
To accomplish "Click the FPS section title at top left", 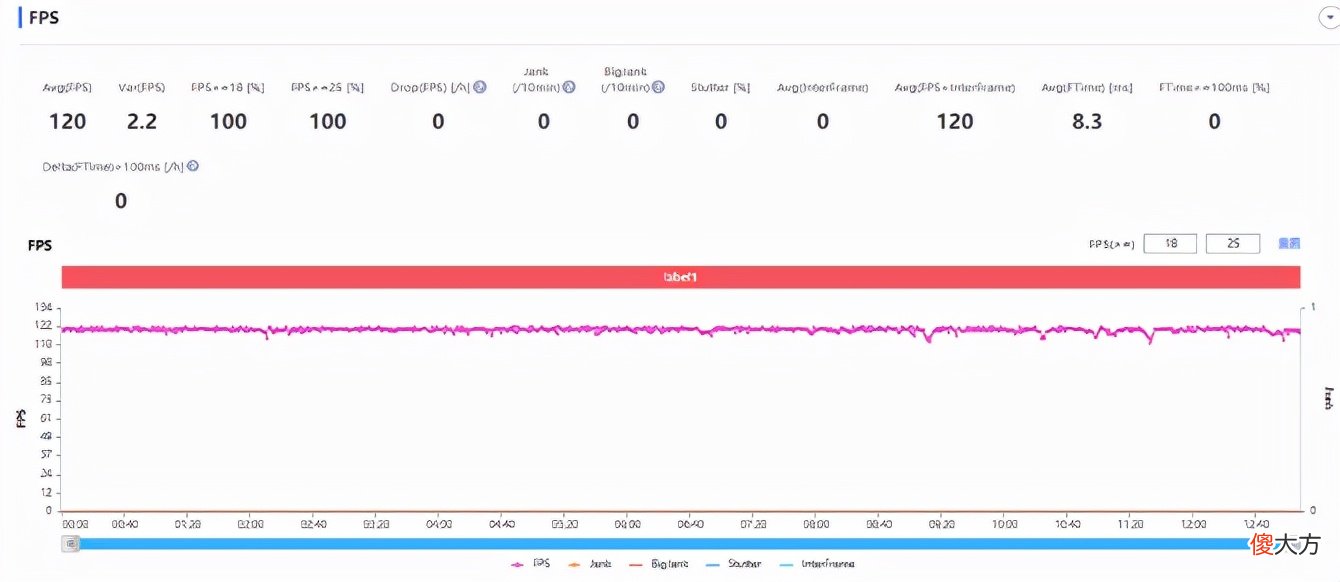I will tap(43, 18).
